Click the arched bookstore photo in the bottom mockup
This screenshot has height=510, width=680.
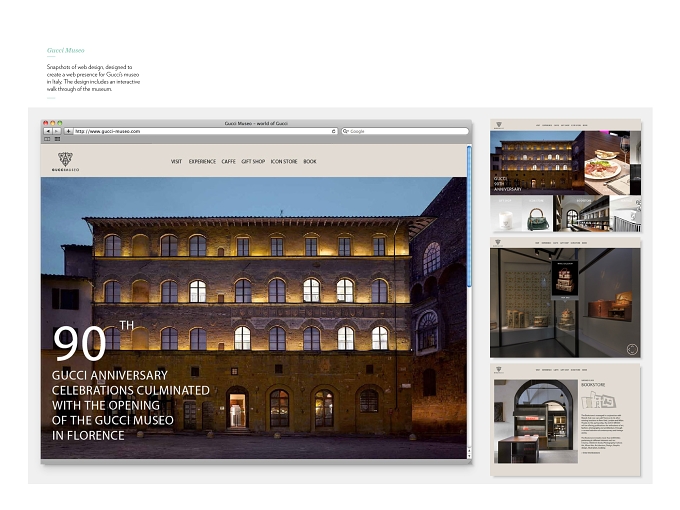point(536,422)
